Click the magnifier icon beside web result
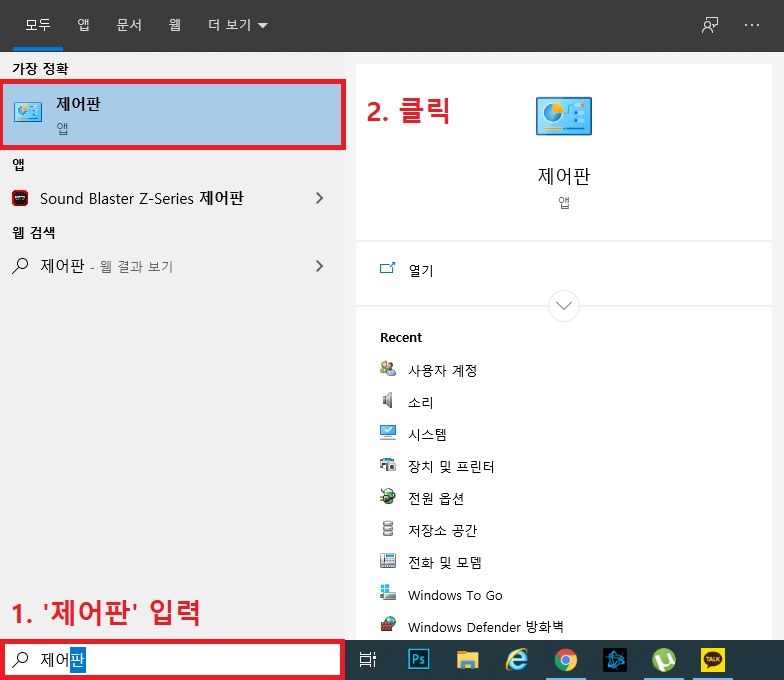 click(20, 266)
